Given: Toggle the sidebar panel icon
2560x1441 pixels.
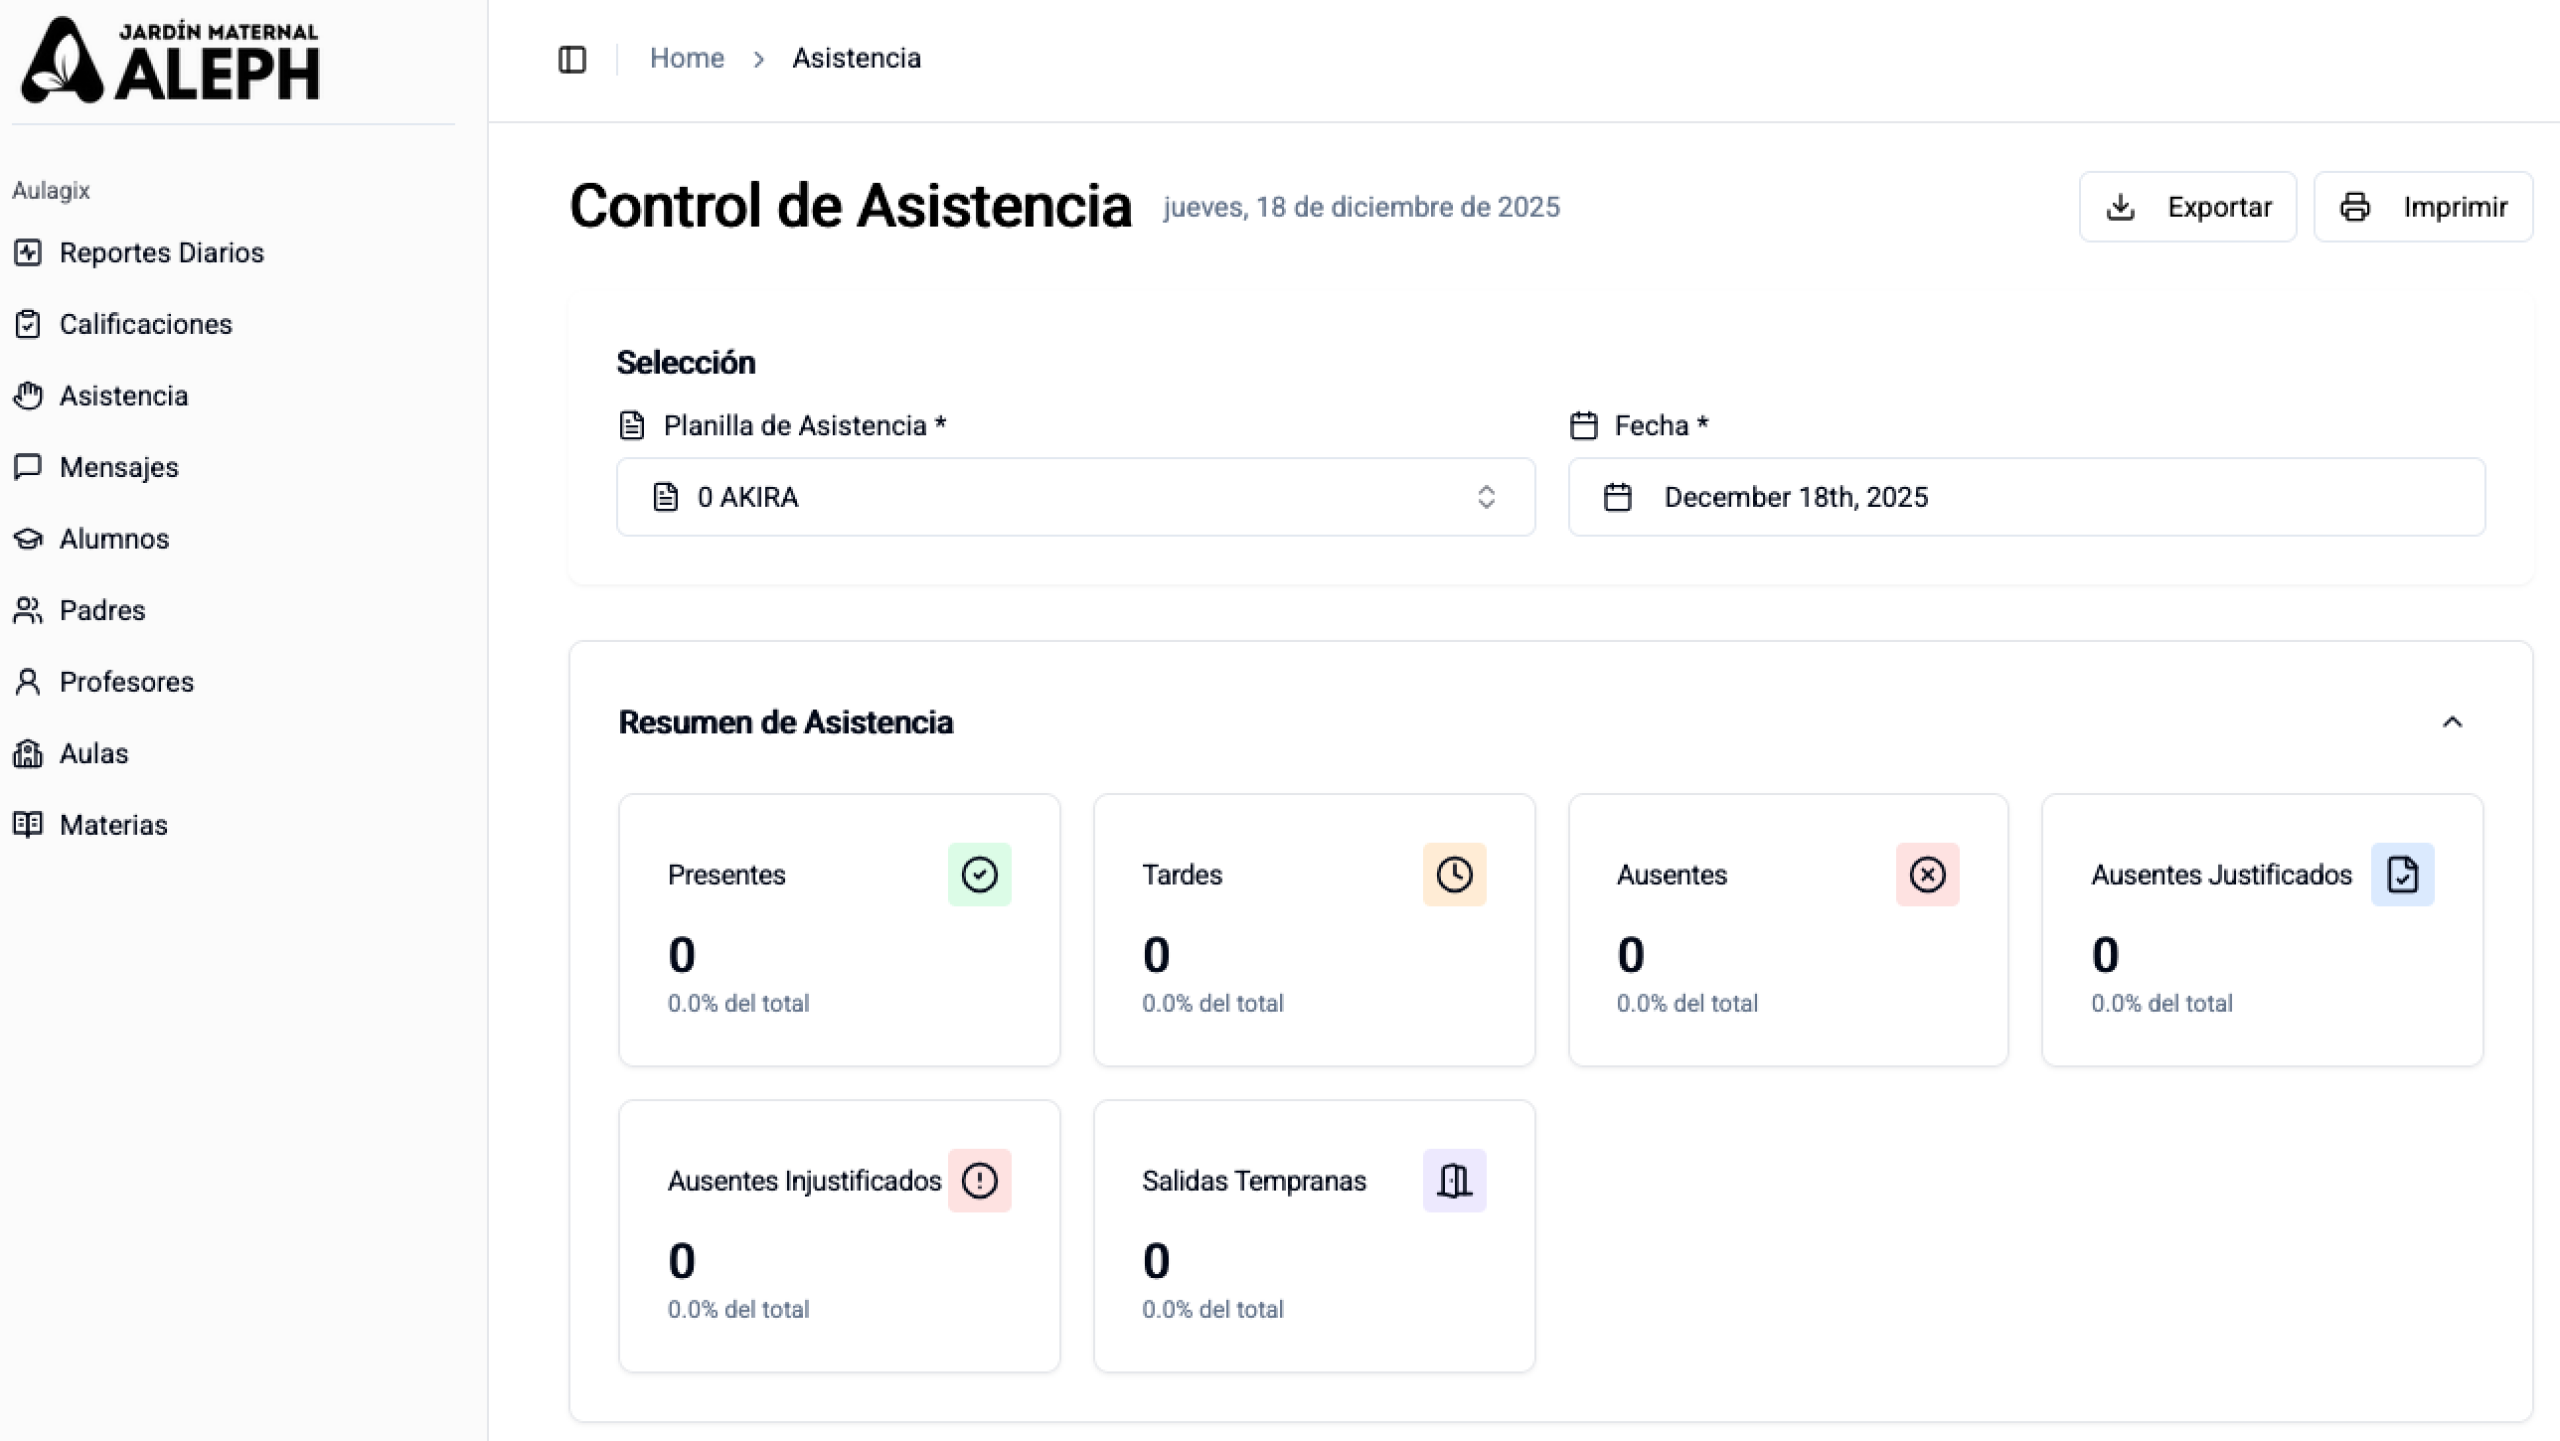Looking at the screenshot, I should pyautogui.click(x=572, y=59).
